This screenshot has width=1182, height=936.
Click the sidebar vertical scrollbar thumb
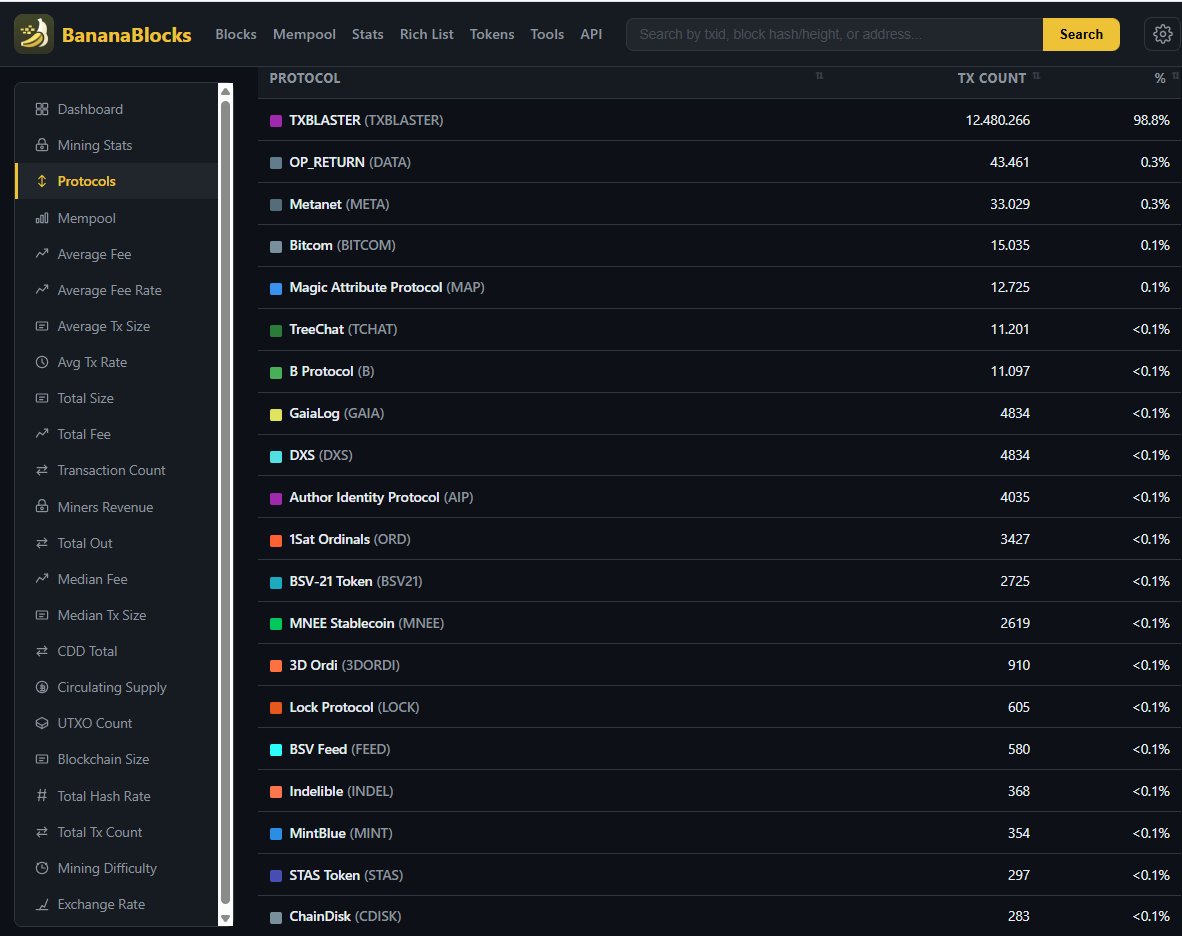(225, 502)
